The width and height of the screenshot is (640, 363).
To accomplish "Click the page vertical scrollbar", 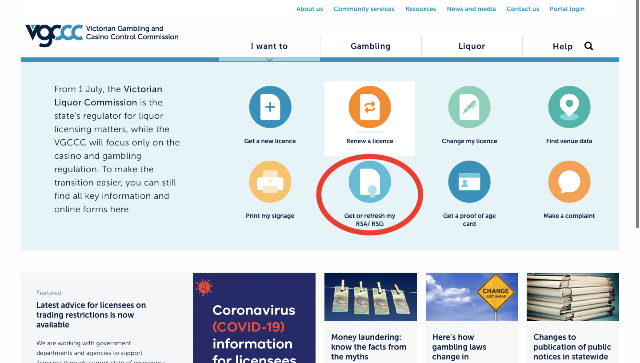I will point(637,114).
